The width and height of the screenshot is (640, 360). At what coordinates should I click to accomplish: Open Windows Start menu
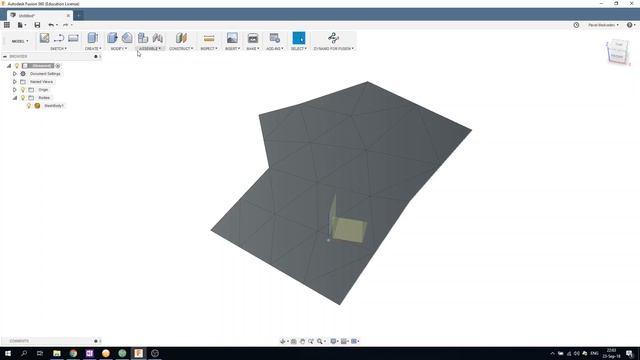[x=8, y=353]
